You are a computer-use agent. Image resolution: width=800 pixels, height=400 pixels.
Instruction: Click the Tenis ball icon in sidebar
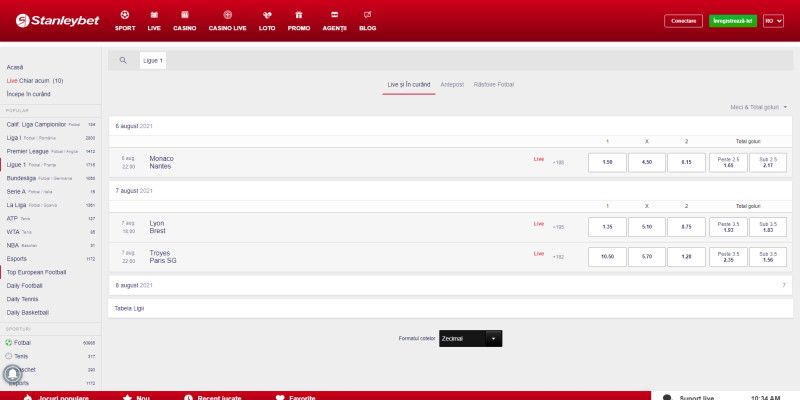click(9, 356)
